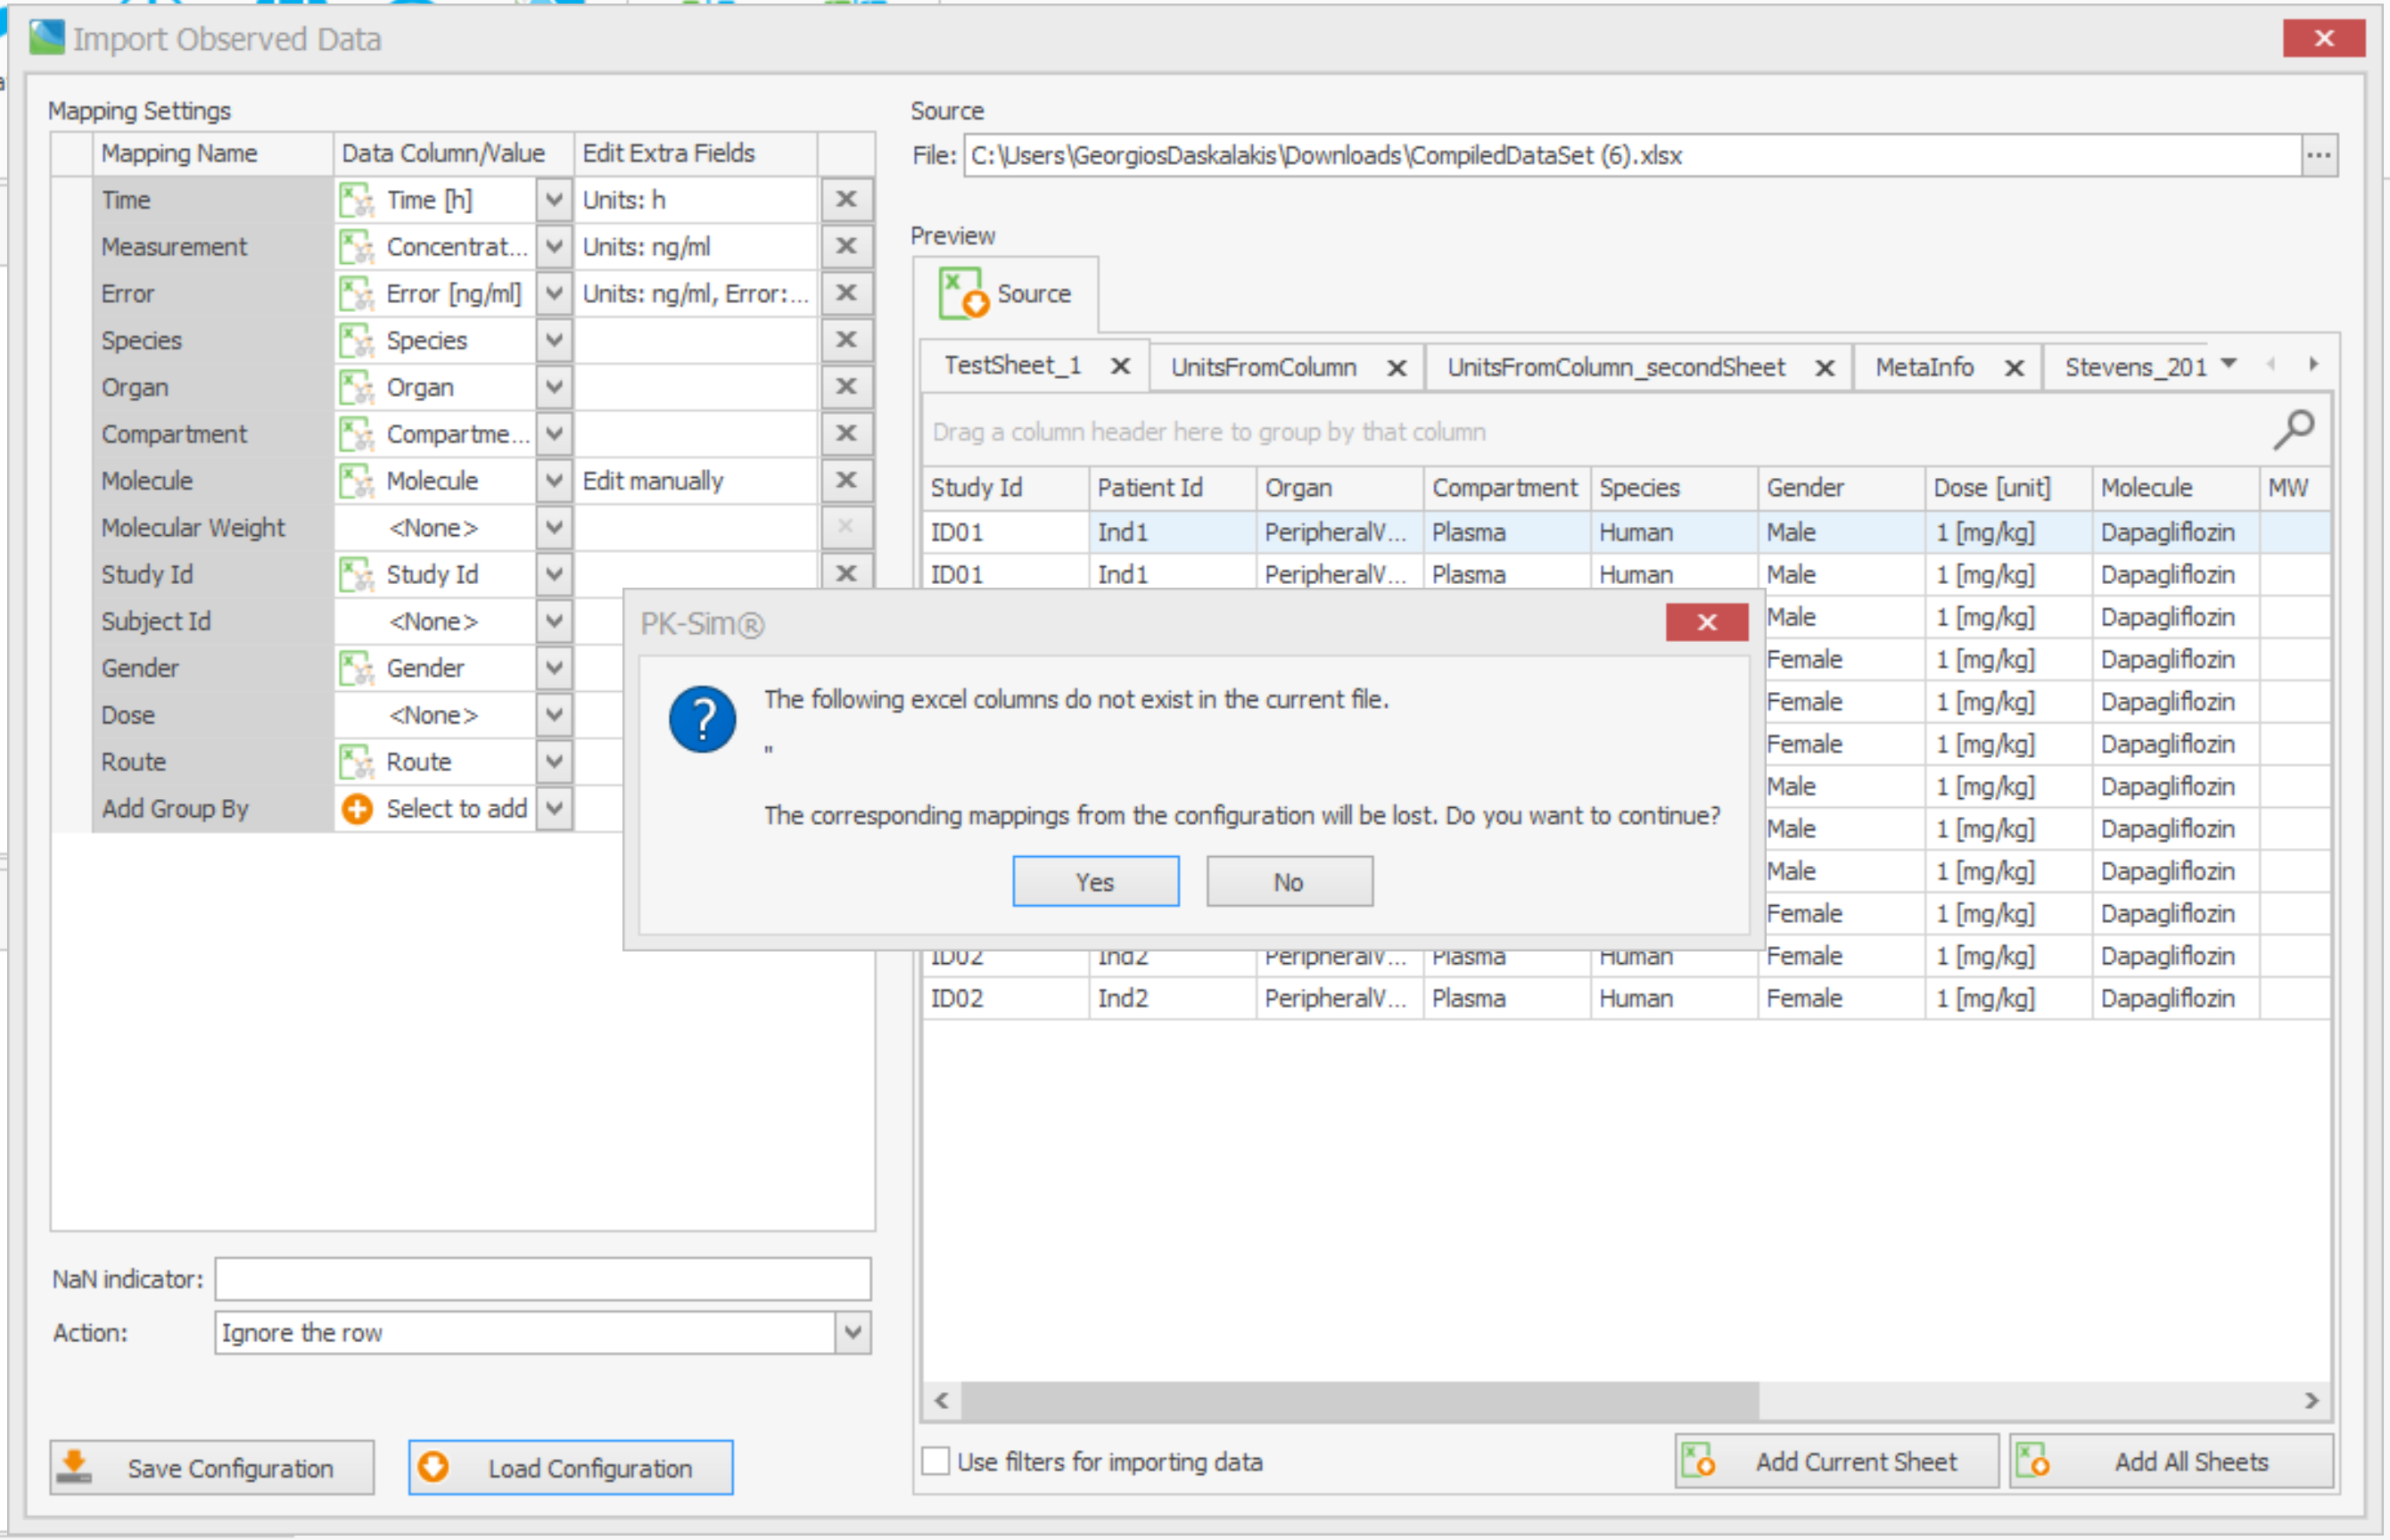Click the Excel icon beside the Time mapping
Viewport: 2390px width, 1540px height.
point(357,199)
